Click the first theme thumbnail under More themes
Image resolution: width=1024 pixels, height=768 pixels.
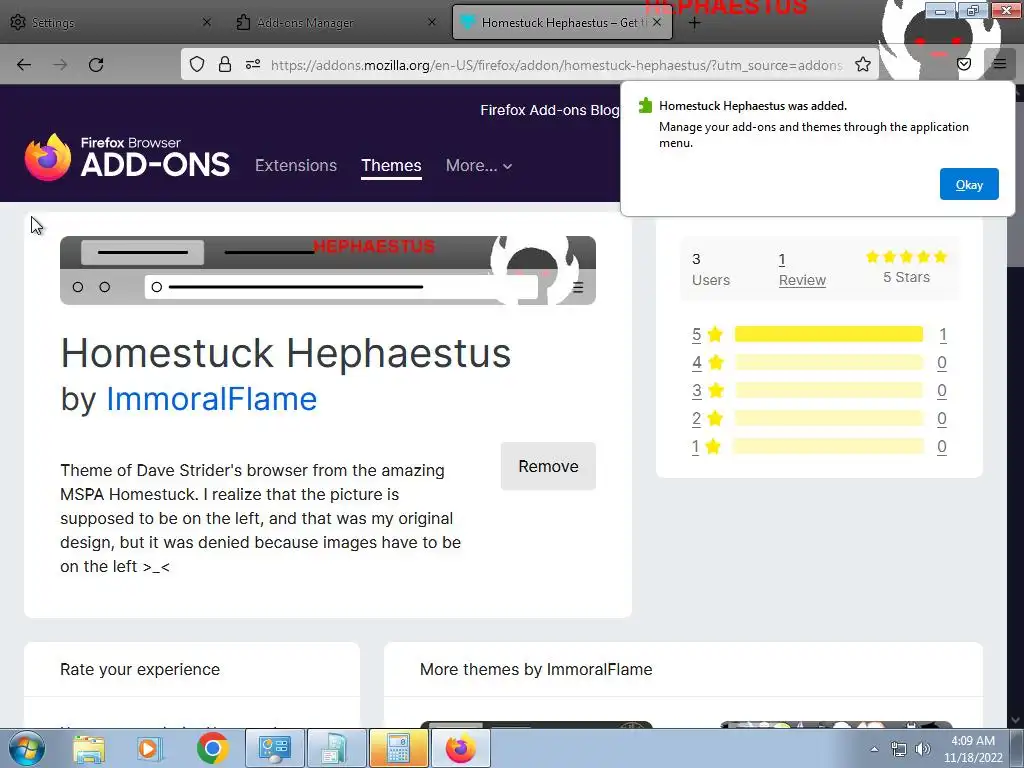536,724
